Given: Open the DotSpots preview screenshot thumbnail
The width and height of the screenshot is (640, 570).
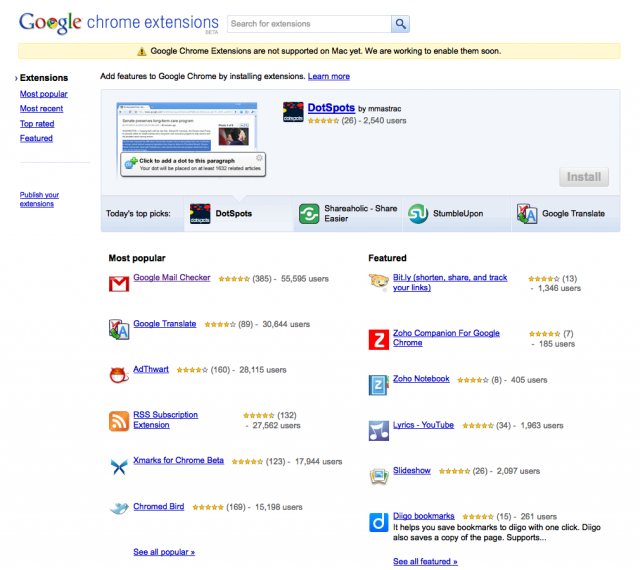Looking at the screenshot, I should point(191,140).
